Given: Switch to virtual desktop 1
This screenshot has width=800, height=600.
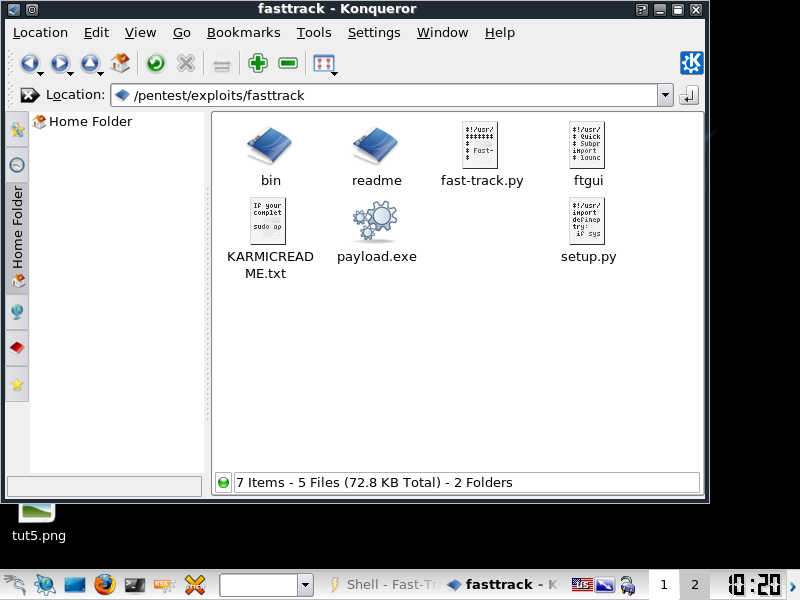Looking at the screenshot, I should [664, 585].
